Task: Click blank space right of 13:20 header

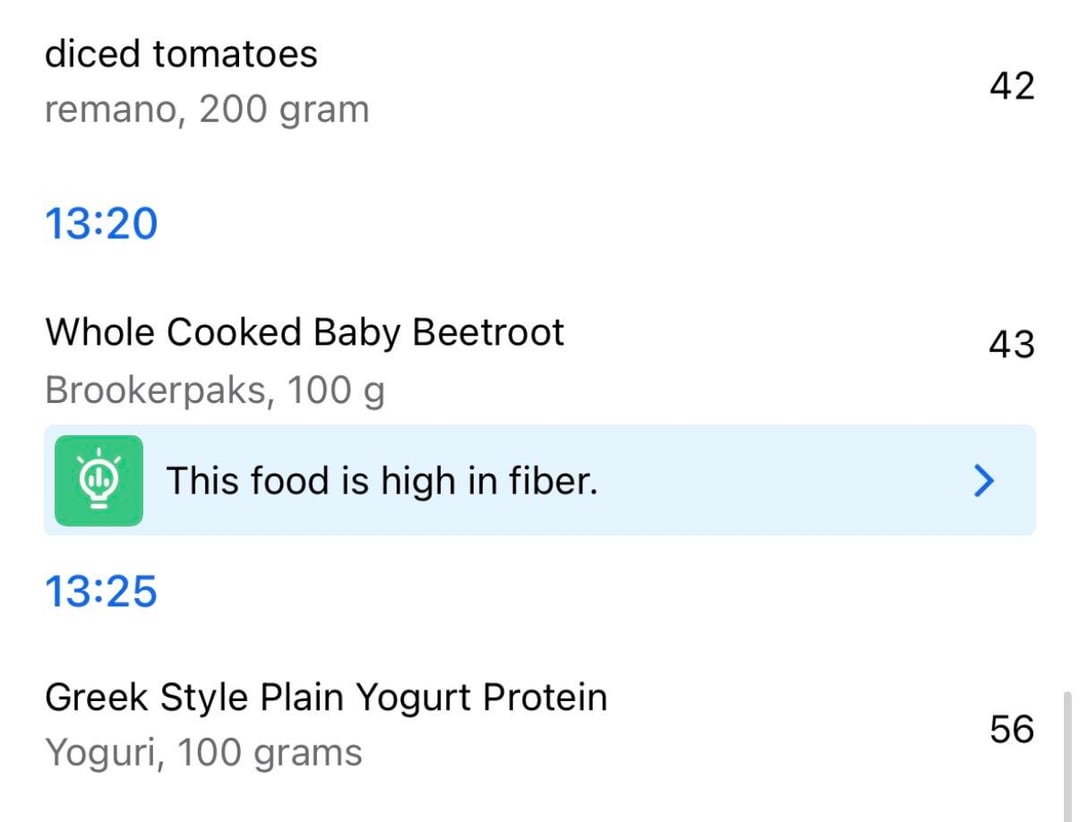Action: 600,222
